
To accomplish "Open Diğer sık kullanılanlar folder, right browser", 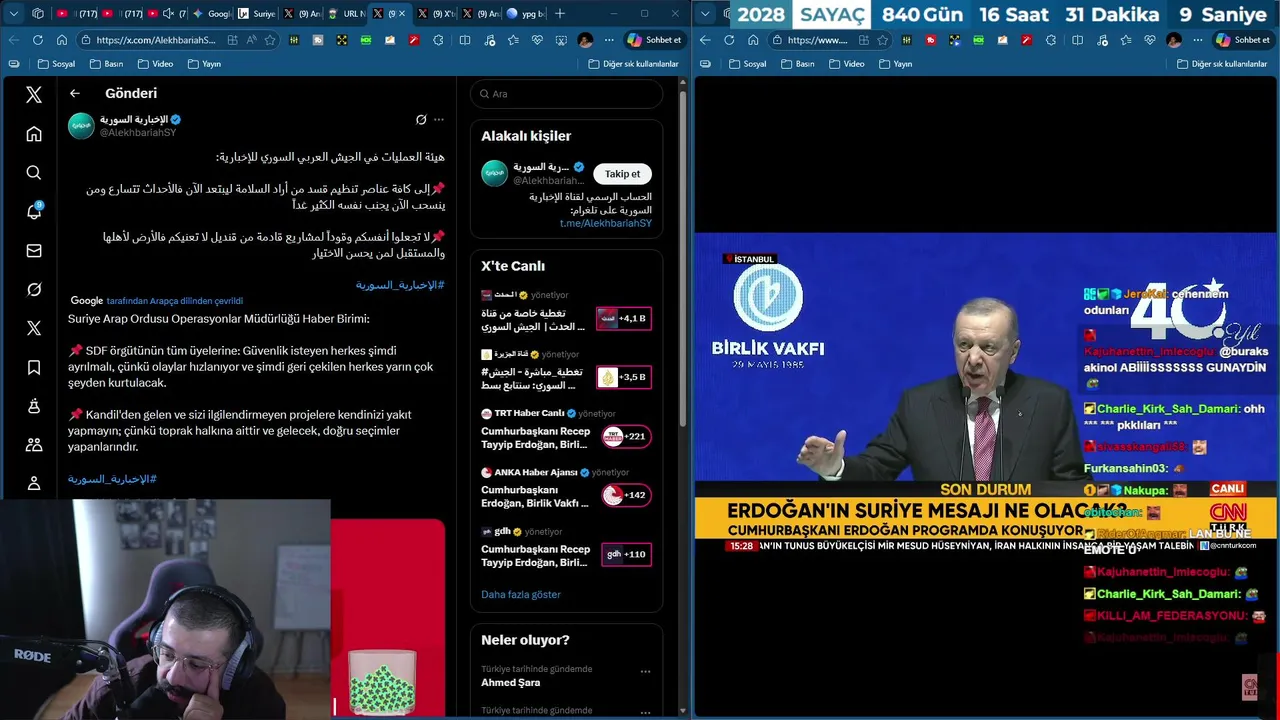I will pyautogui.click(x=1221, y=64).
